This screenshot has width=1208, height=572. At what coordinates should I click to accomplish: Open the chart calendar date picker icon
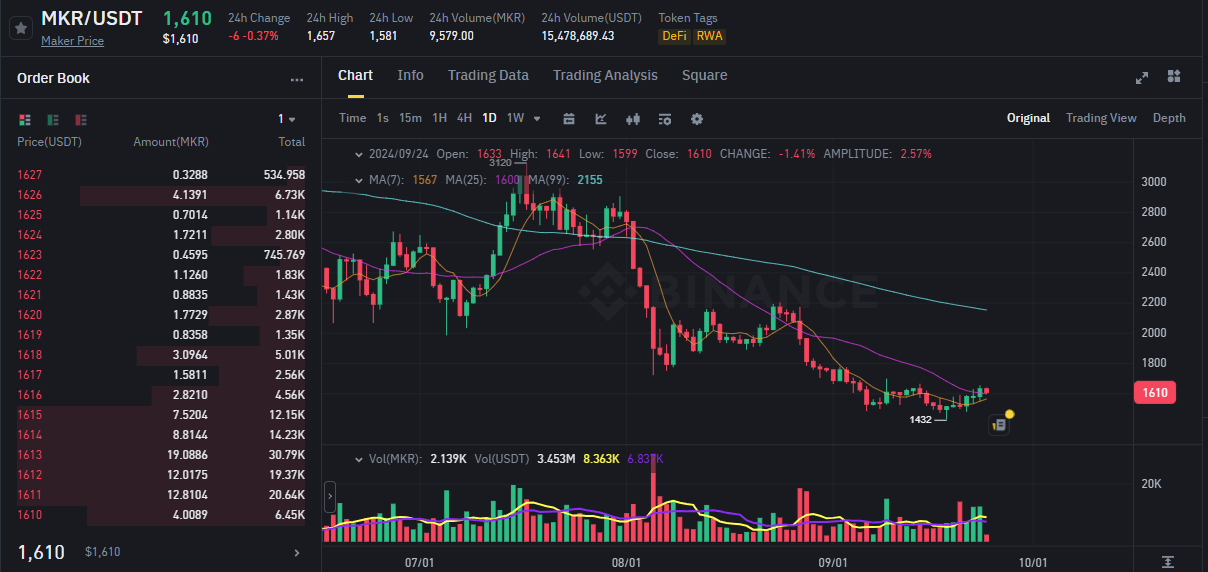tap(569, 118)
